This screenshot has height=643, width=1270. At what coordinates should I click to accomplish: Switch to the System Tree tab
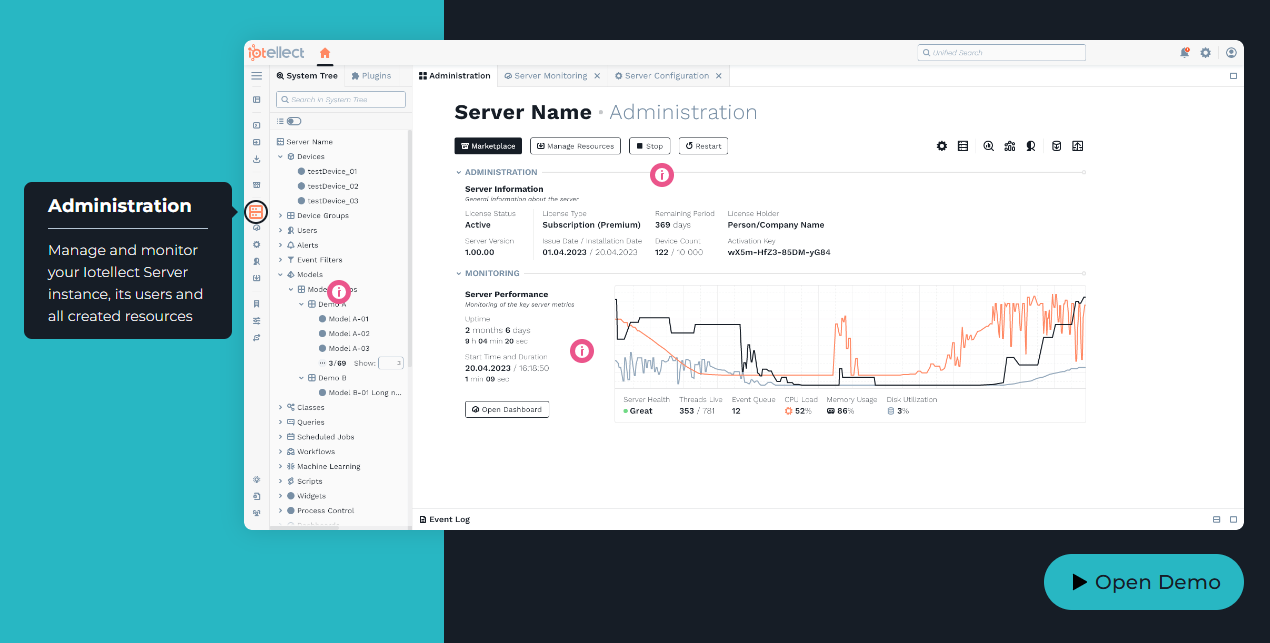pyautogui.click(x=307, y=76)
